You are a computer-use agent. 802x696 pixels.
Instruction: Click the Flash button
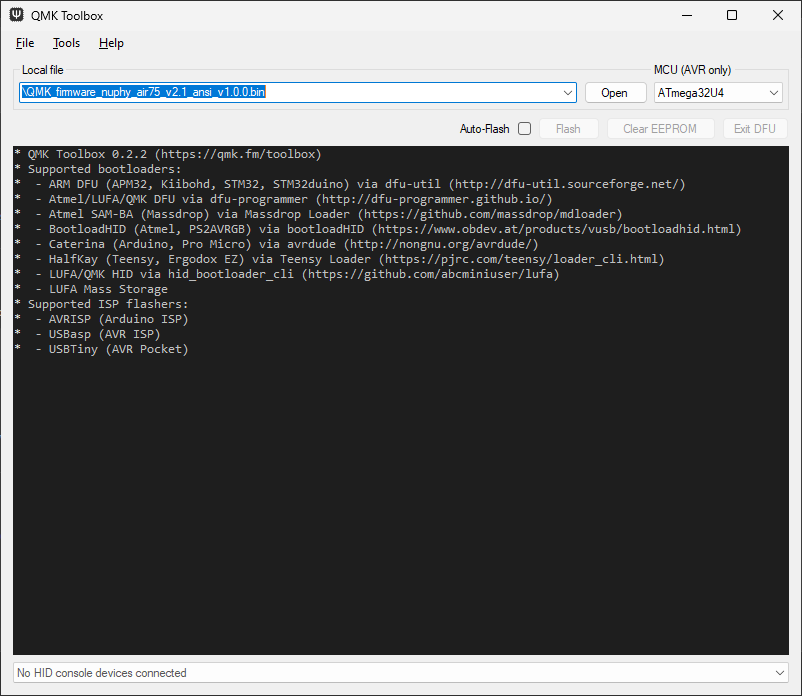coord(568,129)
